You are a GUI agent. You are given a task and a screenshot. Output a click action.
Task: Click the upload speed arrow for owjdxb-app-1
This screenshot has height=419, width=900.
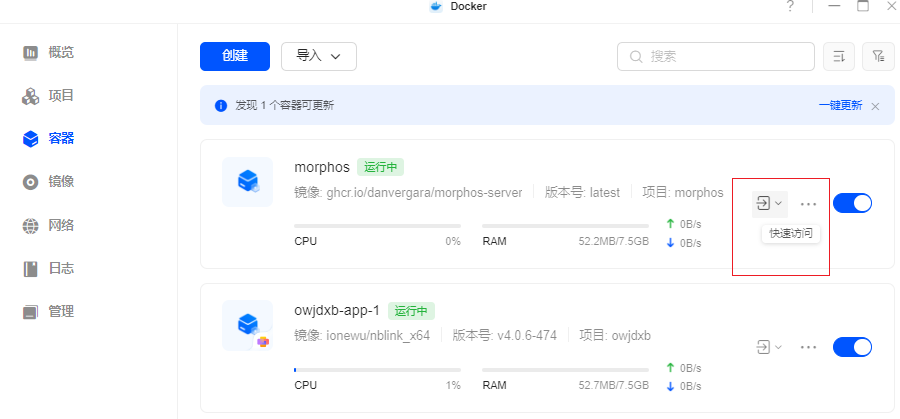point(670,367)
